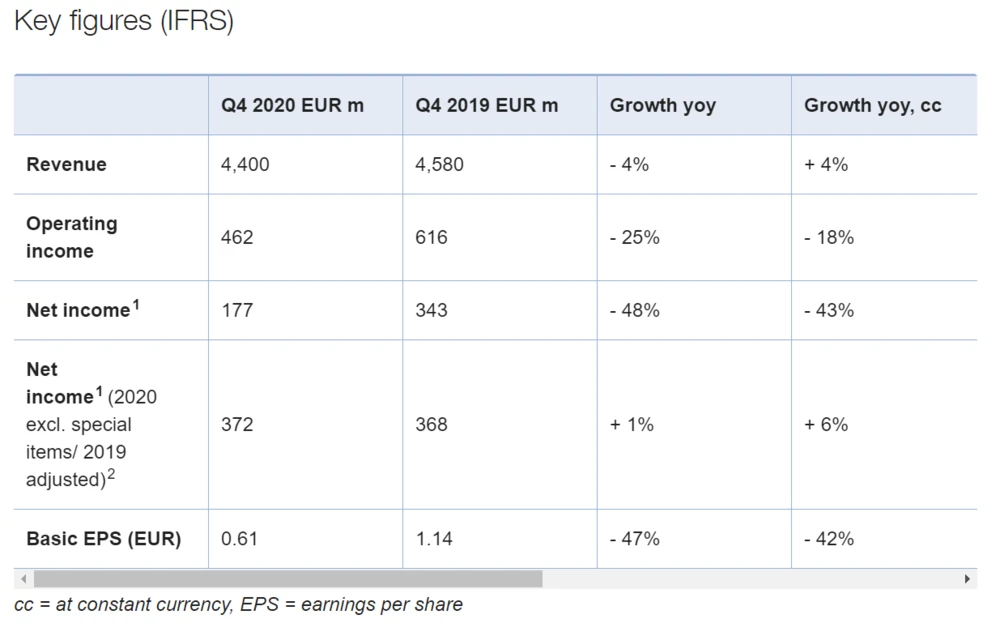Click the Basic EPS value 1.14
The width and height of the screenshot is (1000, 636).
pyautogui.click(x=434, y=539)
